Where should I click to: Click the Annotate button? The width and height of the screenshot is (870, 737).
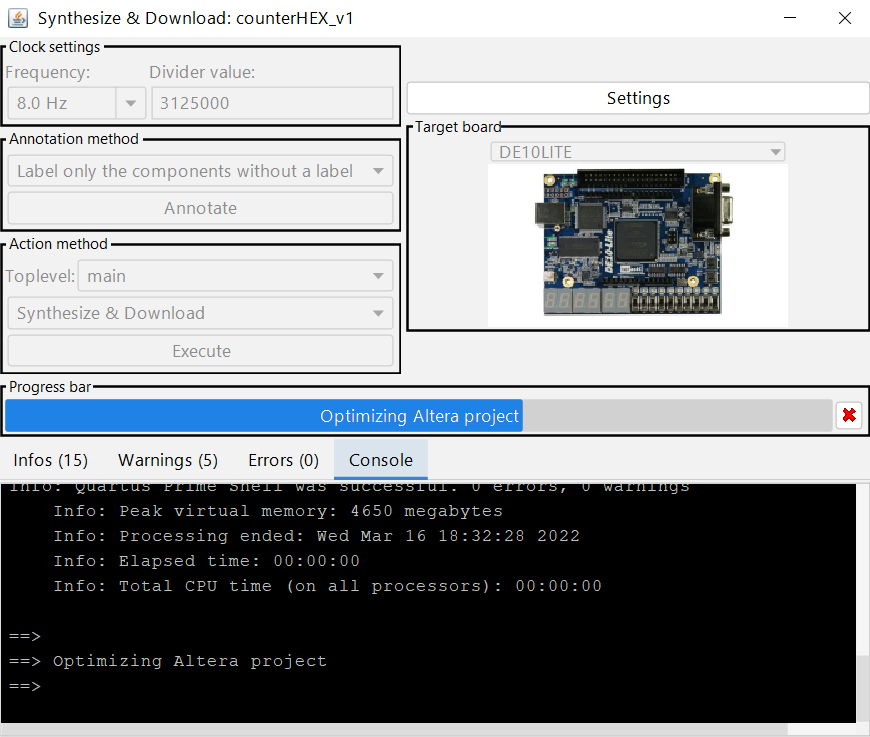pos(200,208)
